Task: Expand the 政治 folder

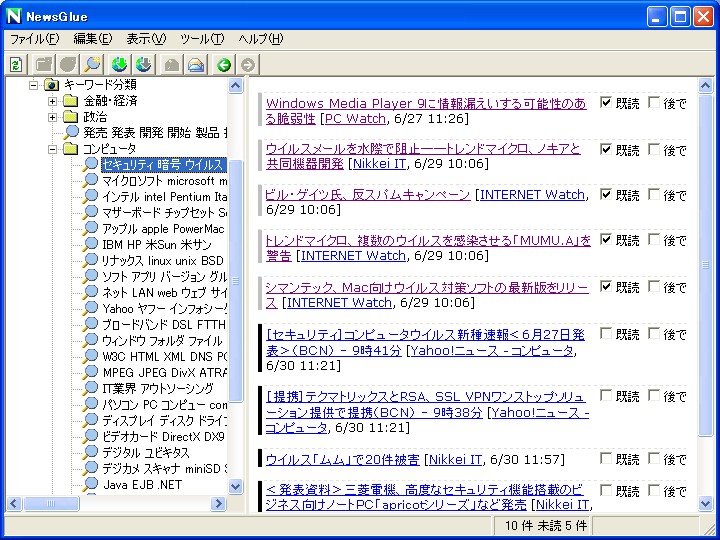Action: (52, 117)
